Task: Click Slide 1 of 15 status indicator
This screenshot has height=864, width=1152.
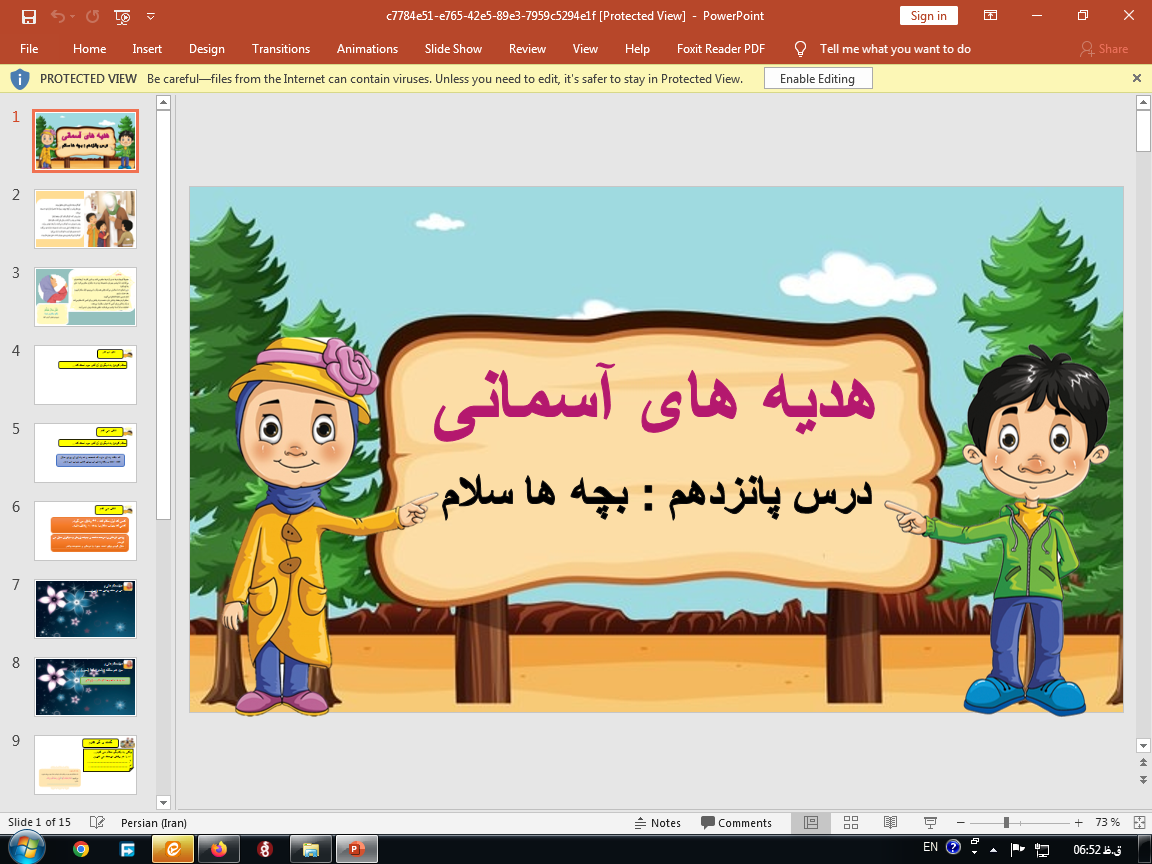Action: click(40, 822)
